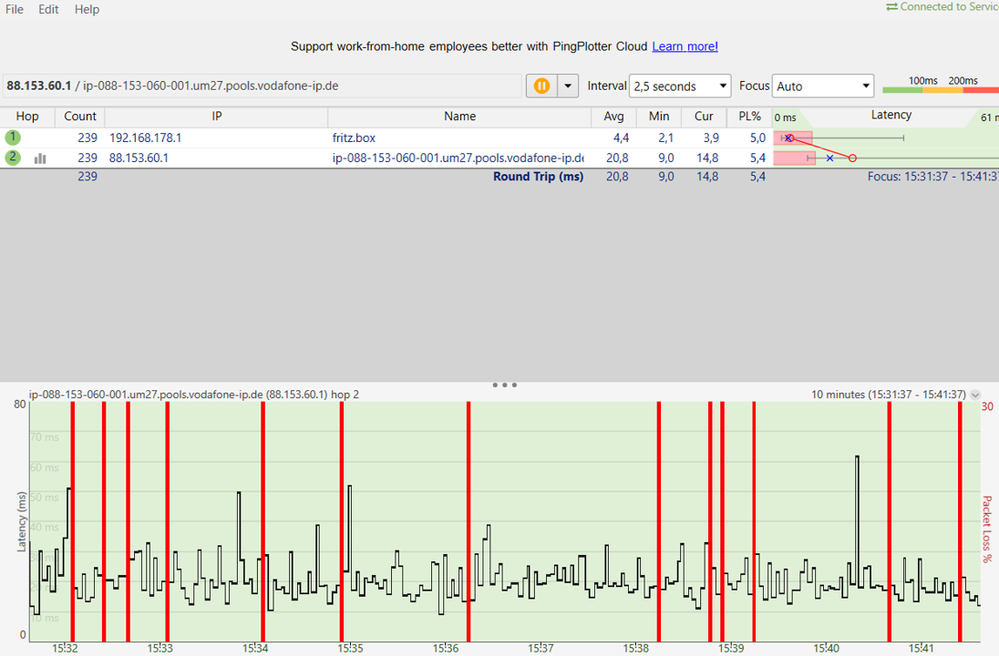Viewport: 999px width, 656px height.
Task: Expand the timeline graph period chevron
Action: coord(975,395)
